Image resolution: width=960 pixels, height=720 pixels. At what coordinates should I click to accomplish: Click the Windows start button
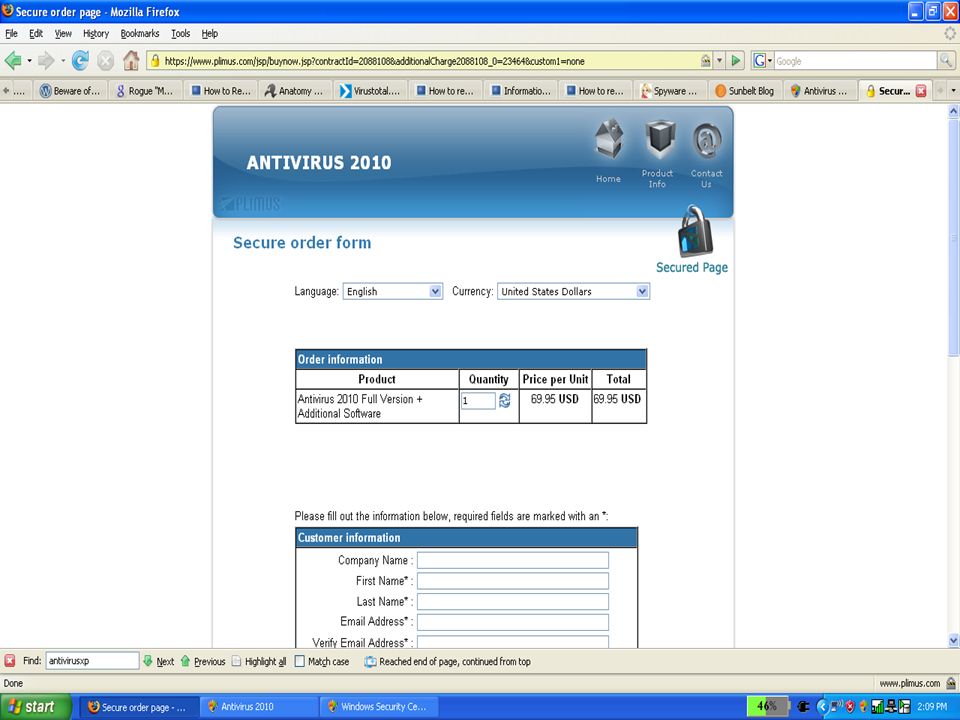coord(34,707)
